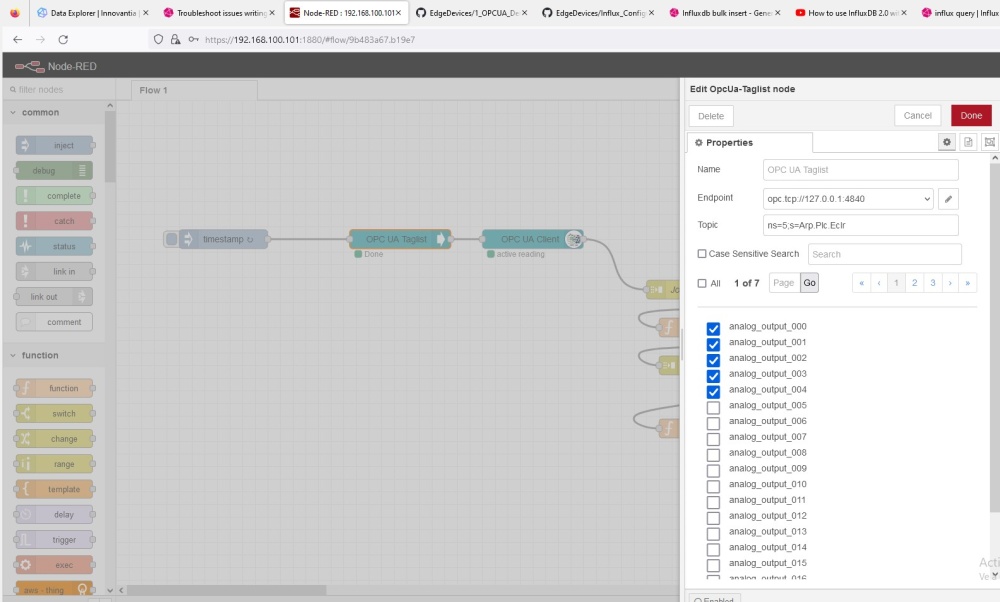Enable Case Sensitive Search checkbox
Viewport: 1000px width, 602px height.
[702, 254]
